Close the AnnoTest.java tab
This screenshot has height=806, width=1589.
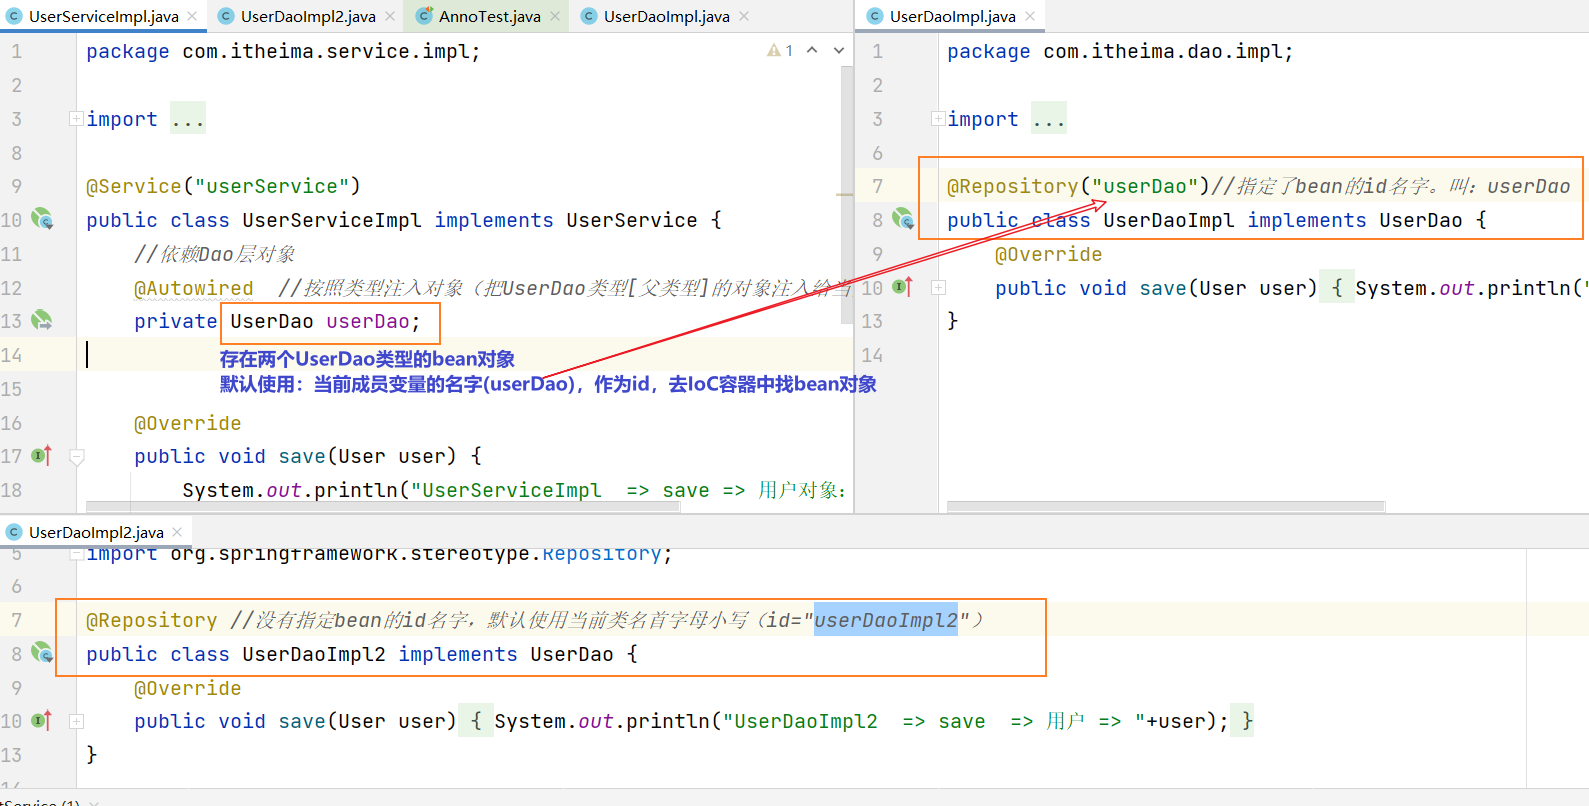click(556, 16)
